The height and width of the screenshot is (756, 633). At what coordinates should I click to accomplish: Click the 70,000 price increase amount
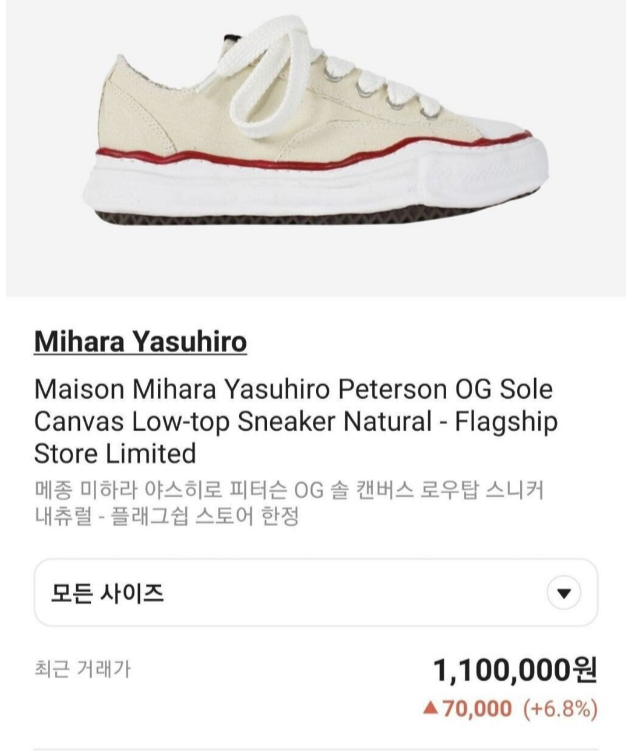tap(478, 710)
